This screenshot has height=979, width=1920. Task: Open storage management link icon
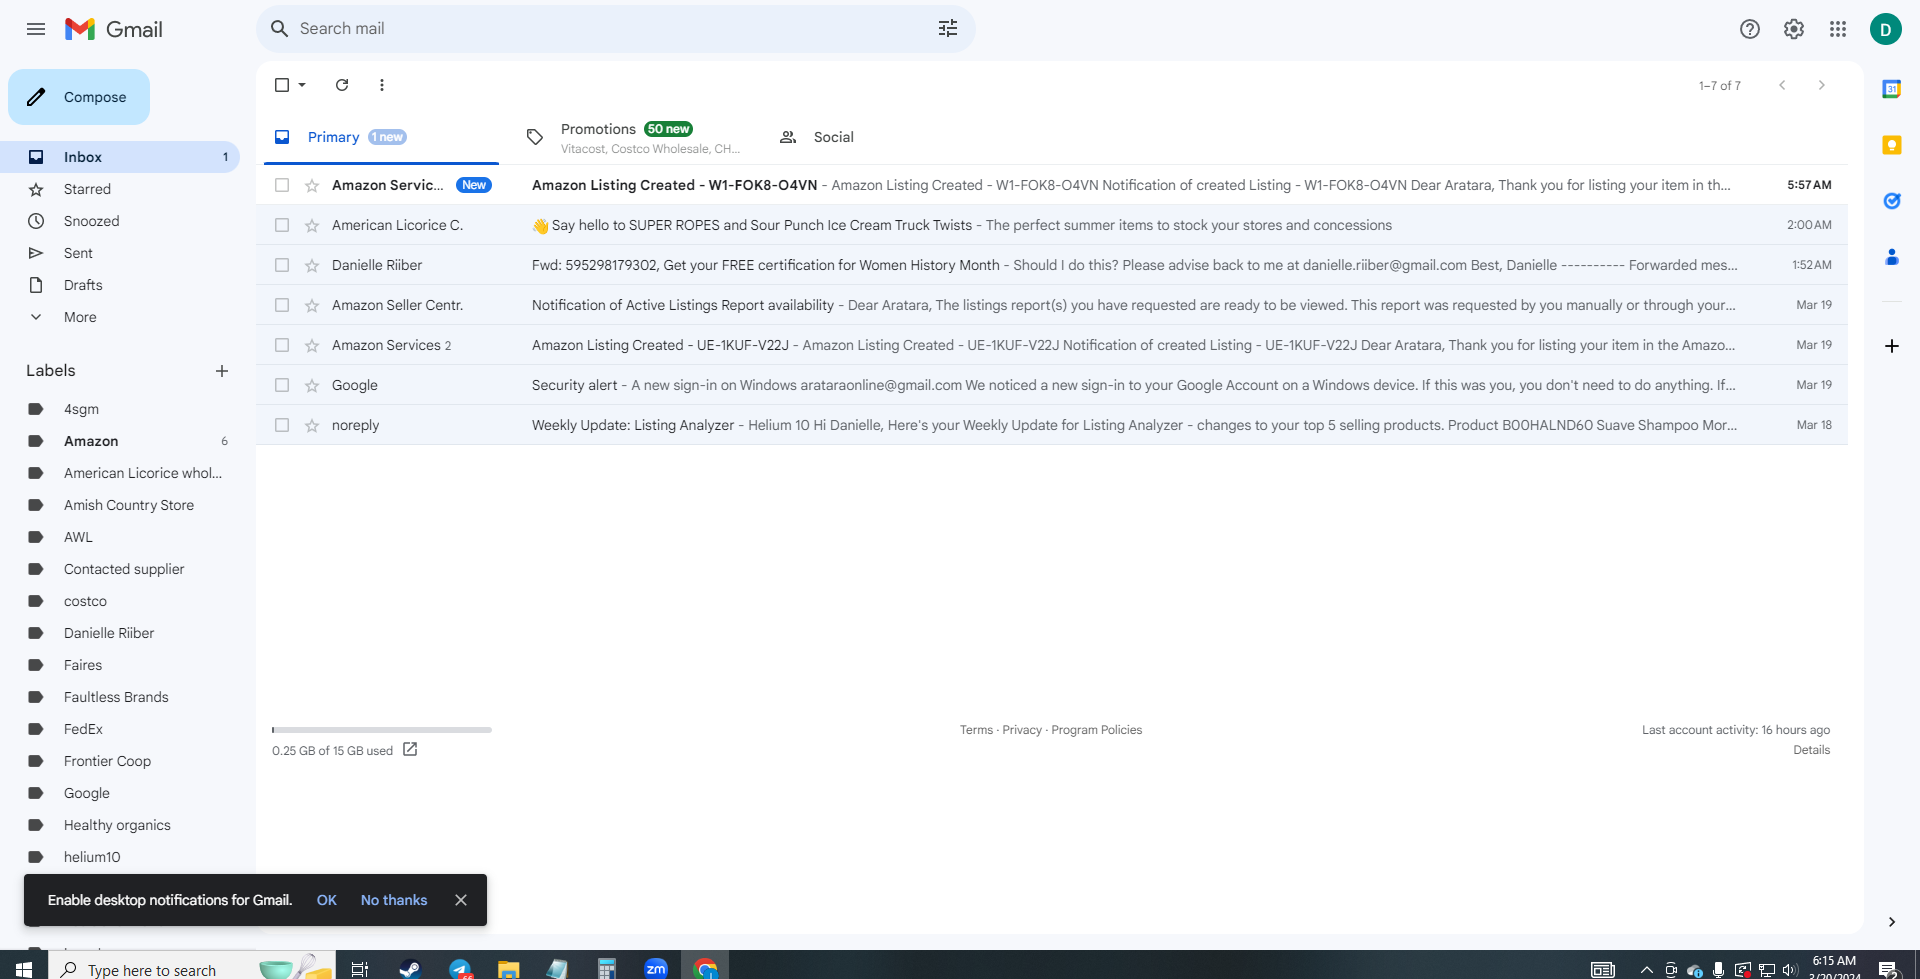410,750
